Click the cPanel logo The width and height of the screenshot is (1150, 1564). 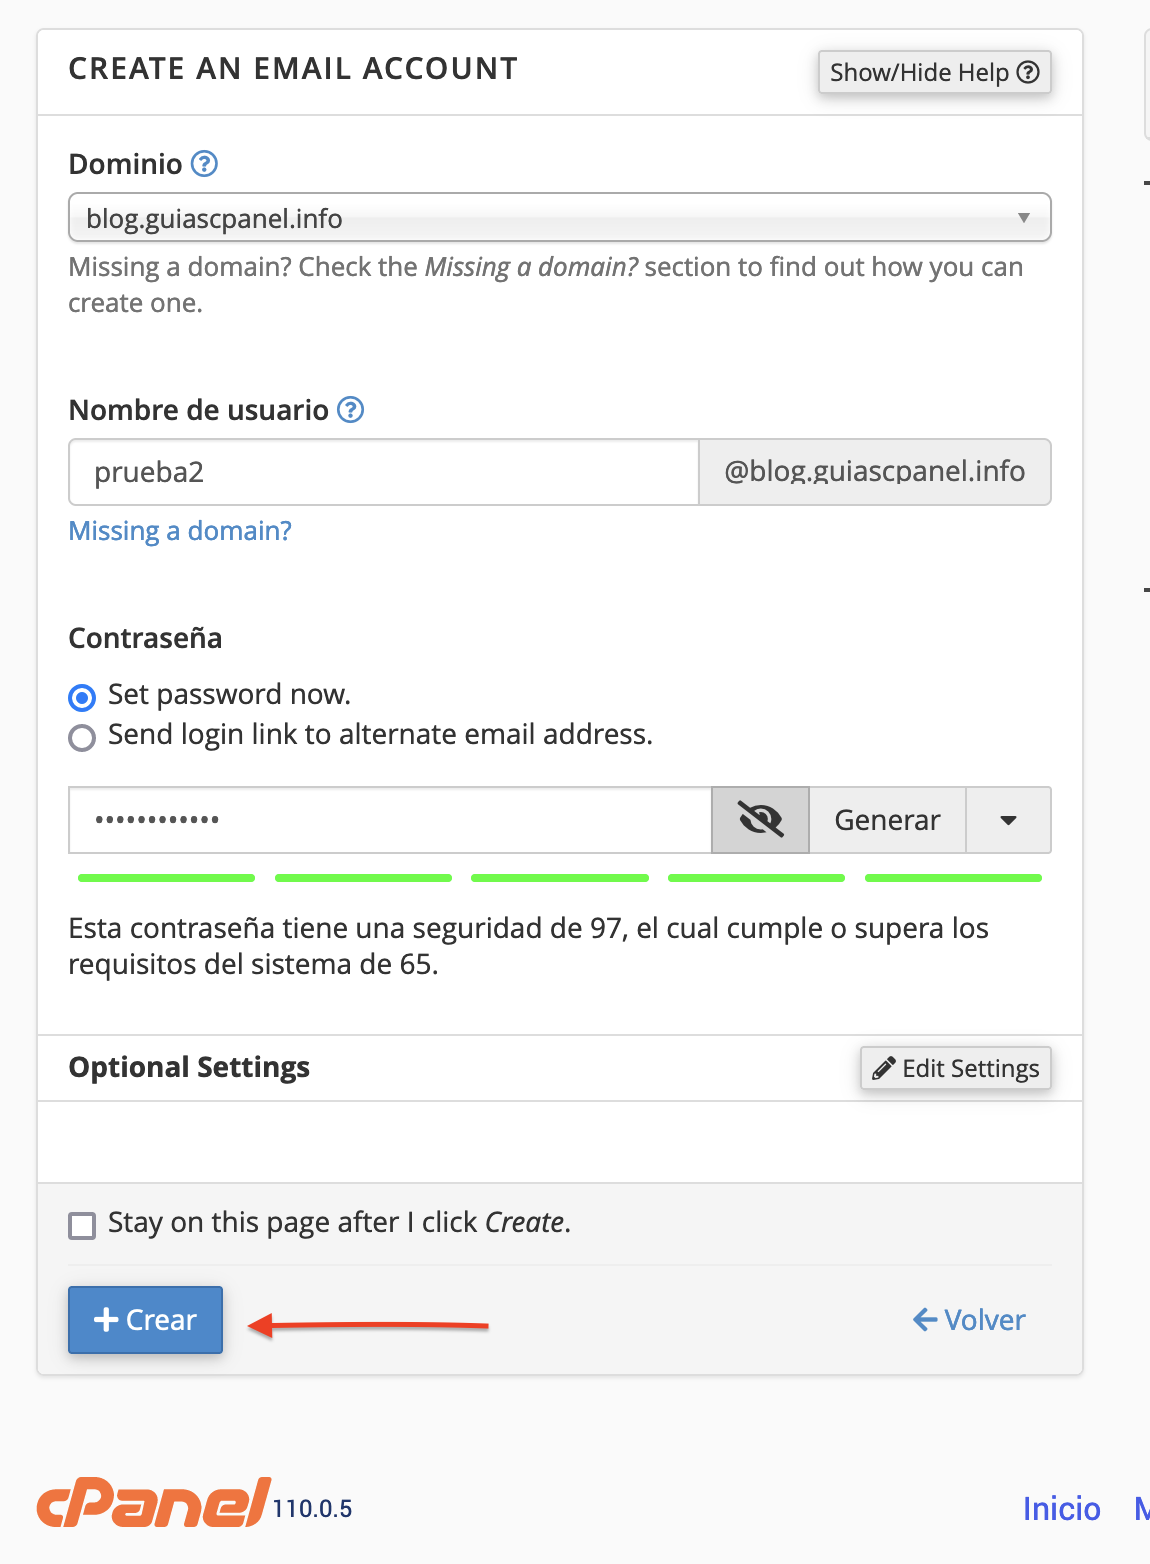pyautogui.click(x=154, y=1503)
